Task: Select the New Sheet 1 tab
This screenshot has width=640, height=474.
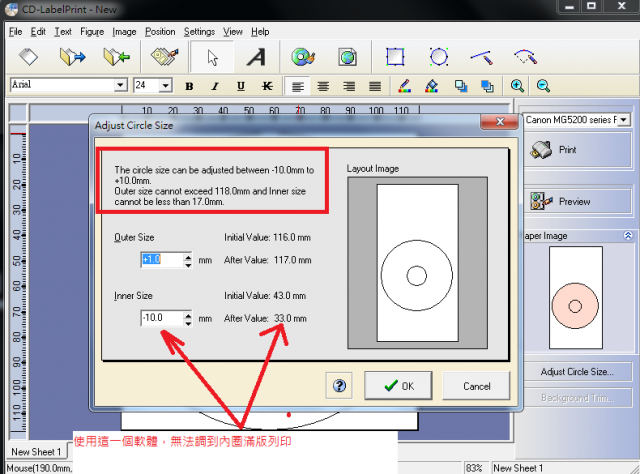Action: pos(36,452)
